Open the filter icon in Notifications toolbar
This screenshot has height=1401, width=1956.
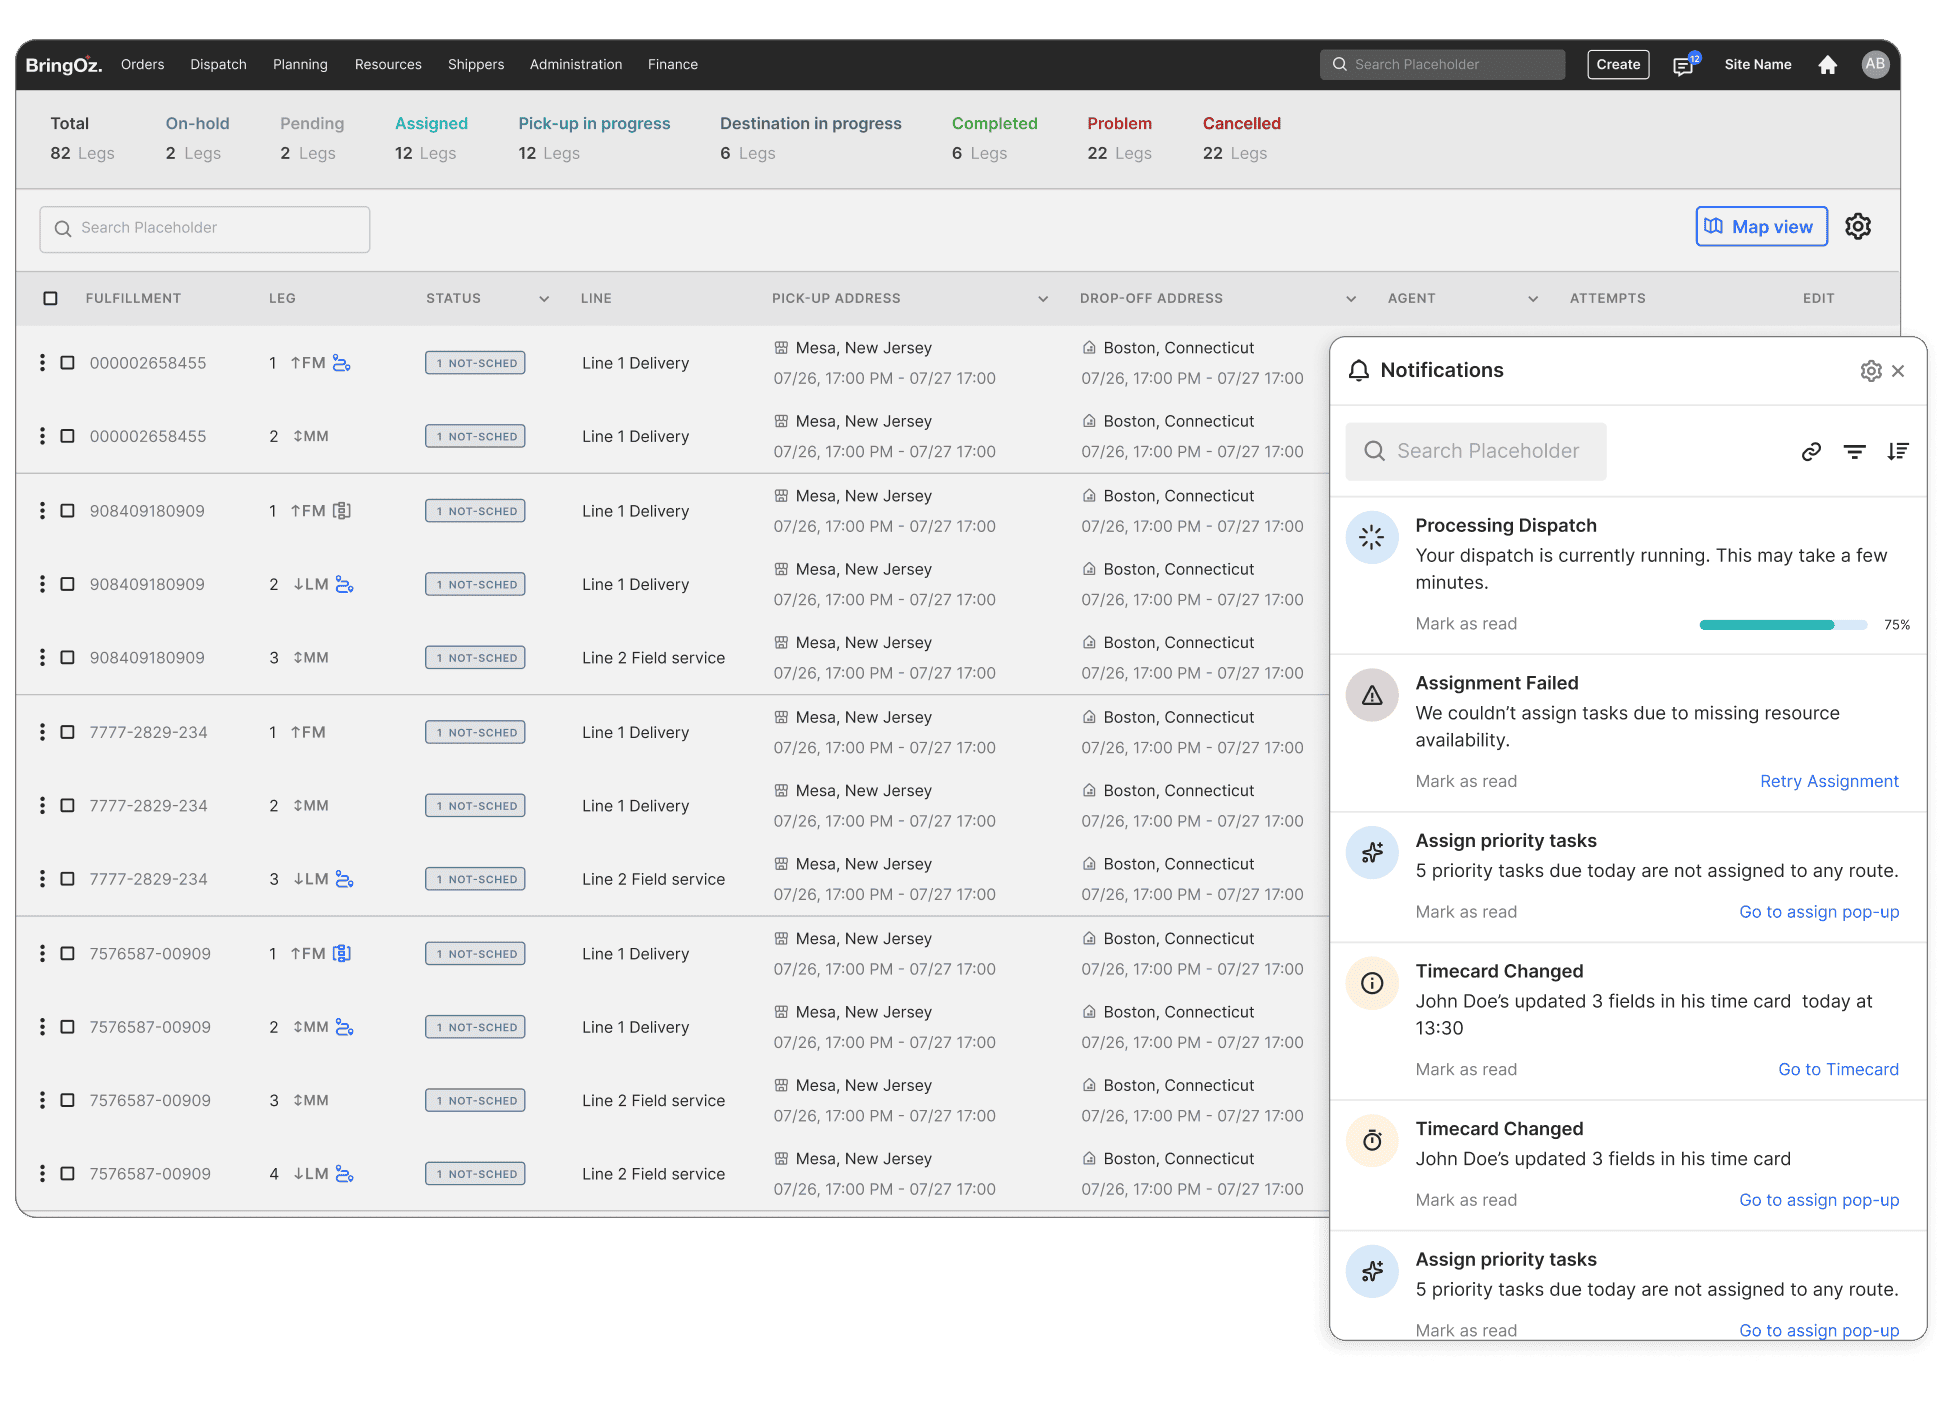pyautogui.click(x=1854, y=452)
